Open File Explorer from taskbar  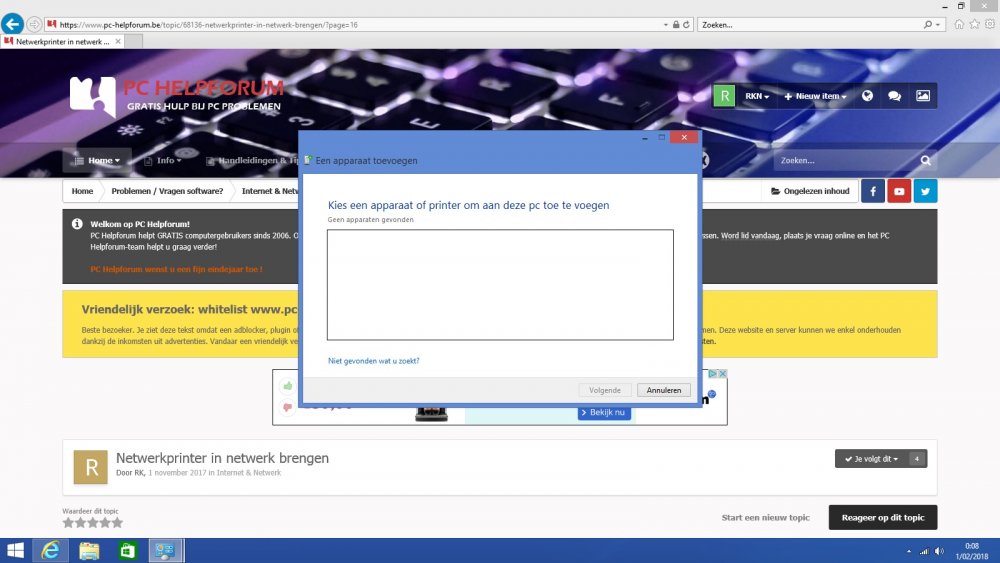89,551
